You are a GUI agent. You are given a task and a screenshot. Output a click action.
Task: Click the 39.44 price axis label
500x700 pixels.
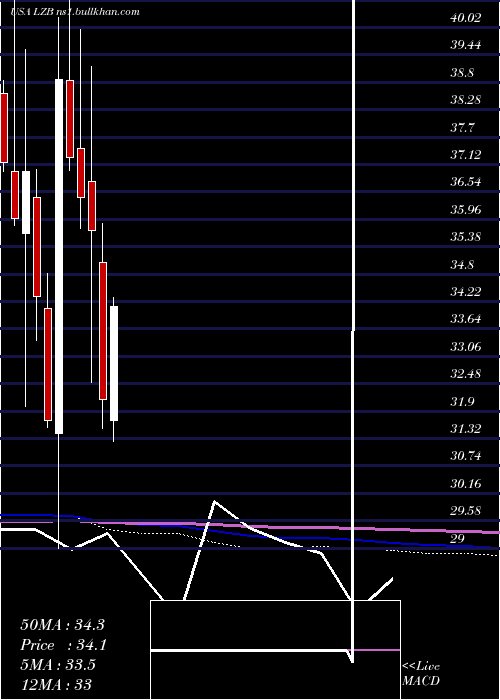(x=466, y=45)
